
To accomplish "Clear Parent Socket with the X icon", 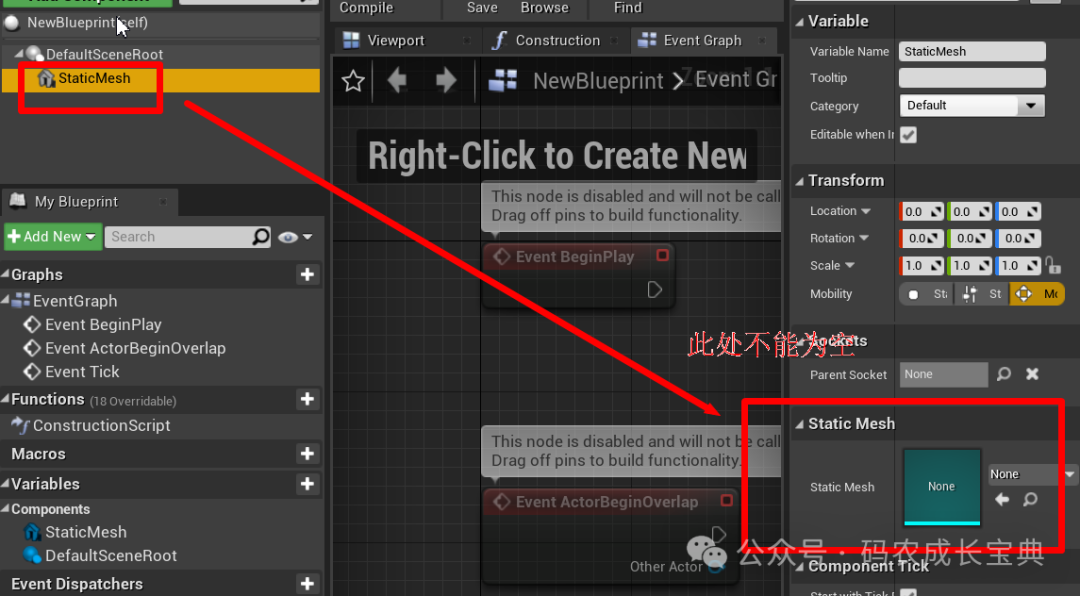I will click(x=1032, y=374).
